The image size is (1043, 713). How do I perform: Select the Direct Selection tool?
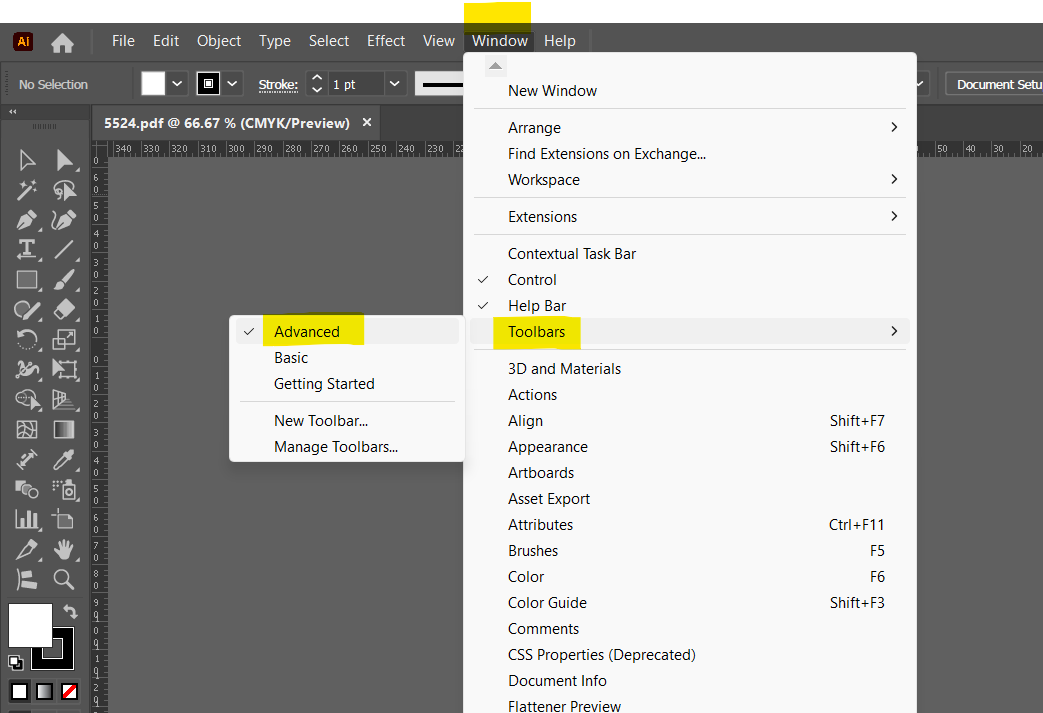click(65, 160)
